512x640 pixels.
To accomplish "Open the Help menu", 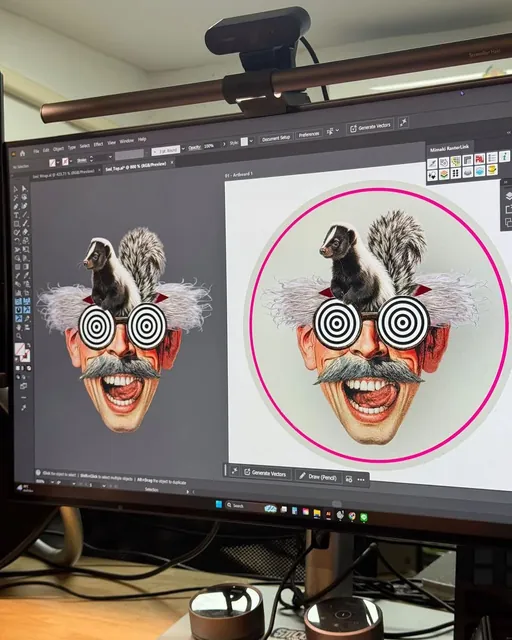I will 141,140.
